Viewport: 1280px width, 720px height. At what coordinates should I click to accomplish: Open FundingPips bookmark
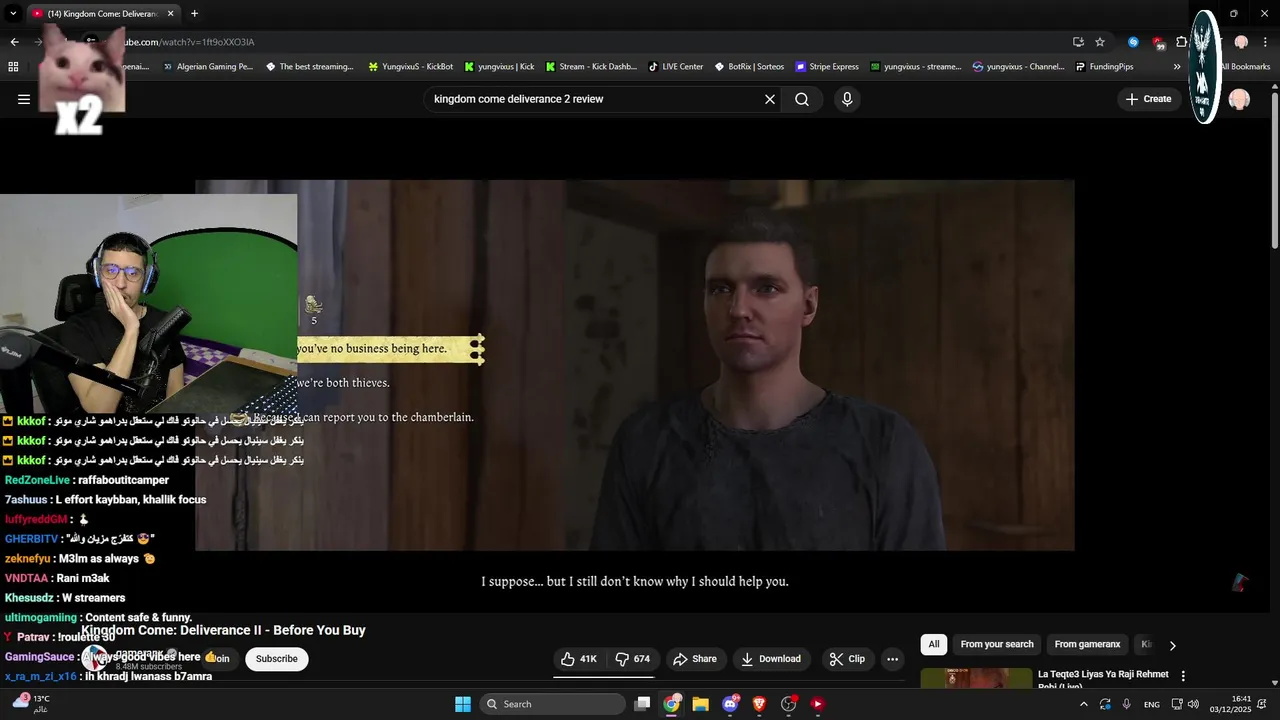1104,67
